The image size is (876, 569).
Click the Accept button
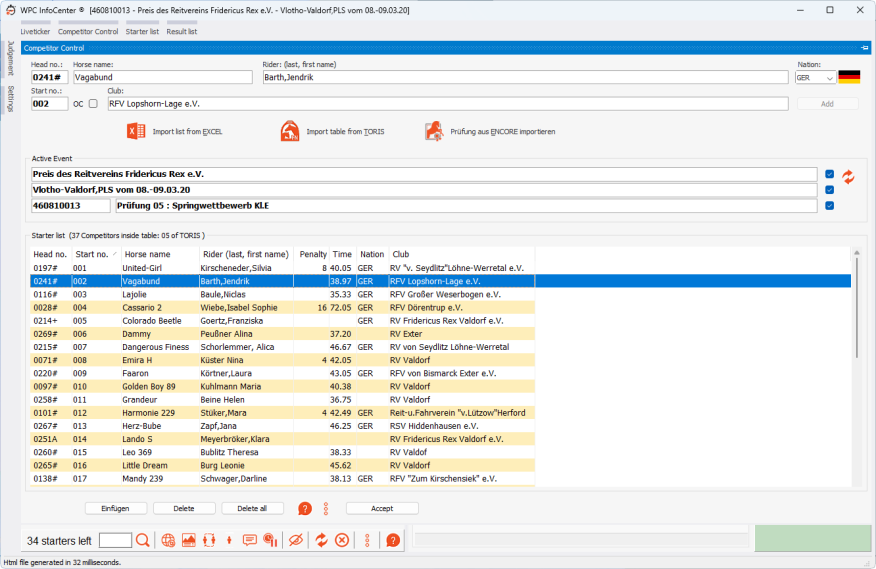382,508
